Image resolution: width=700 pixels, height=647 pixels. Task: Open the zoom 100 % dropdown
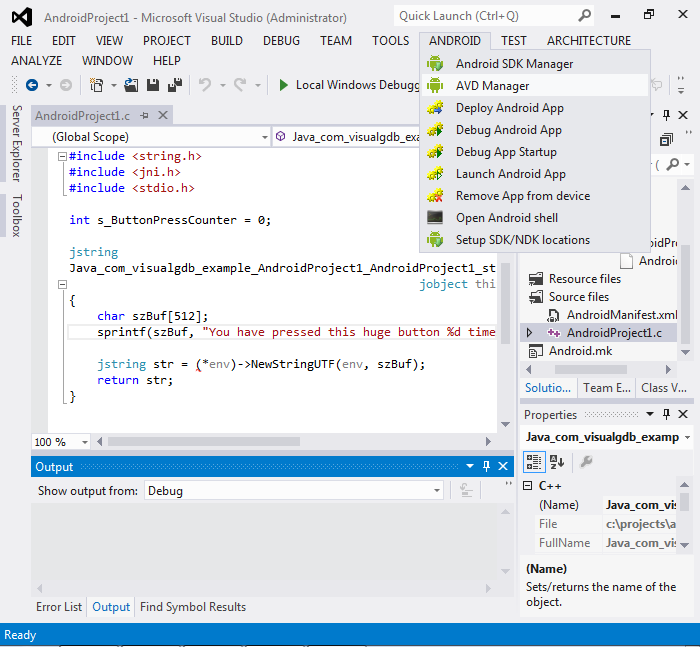pyautogui.click(x=85, y=442)
